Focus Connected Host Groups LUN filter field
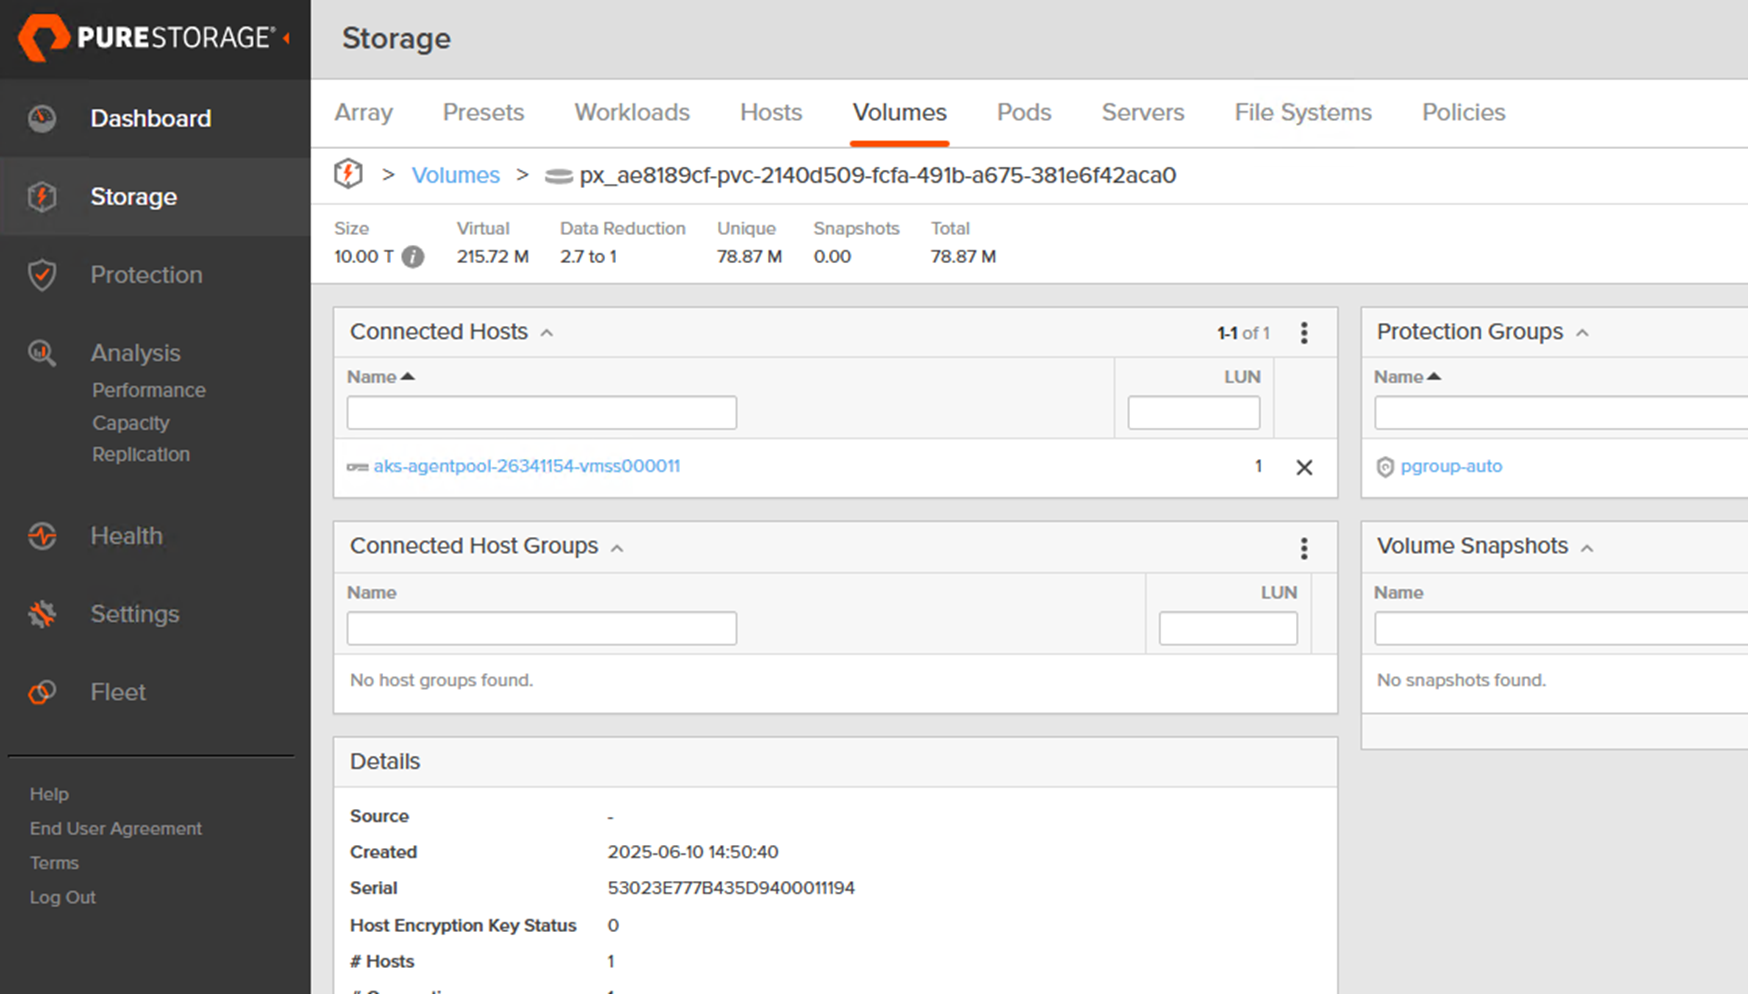Image resolution: width=1748 pixels, height=994 pixels. pyautogui.click(x=1228, y=629)
